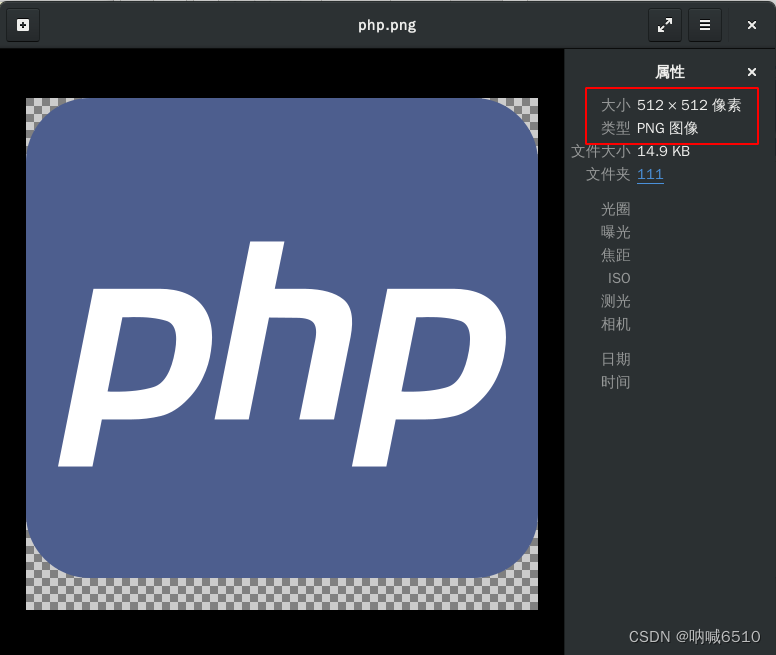Close the 属性 properties sidebar
Image resolution: width=776 pixels, height=655 pixels.
752,72
